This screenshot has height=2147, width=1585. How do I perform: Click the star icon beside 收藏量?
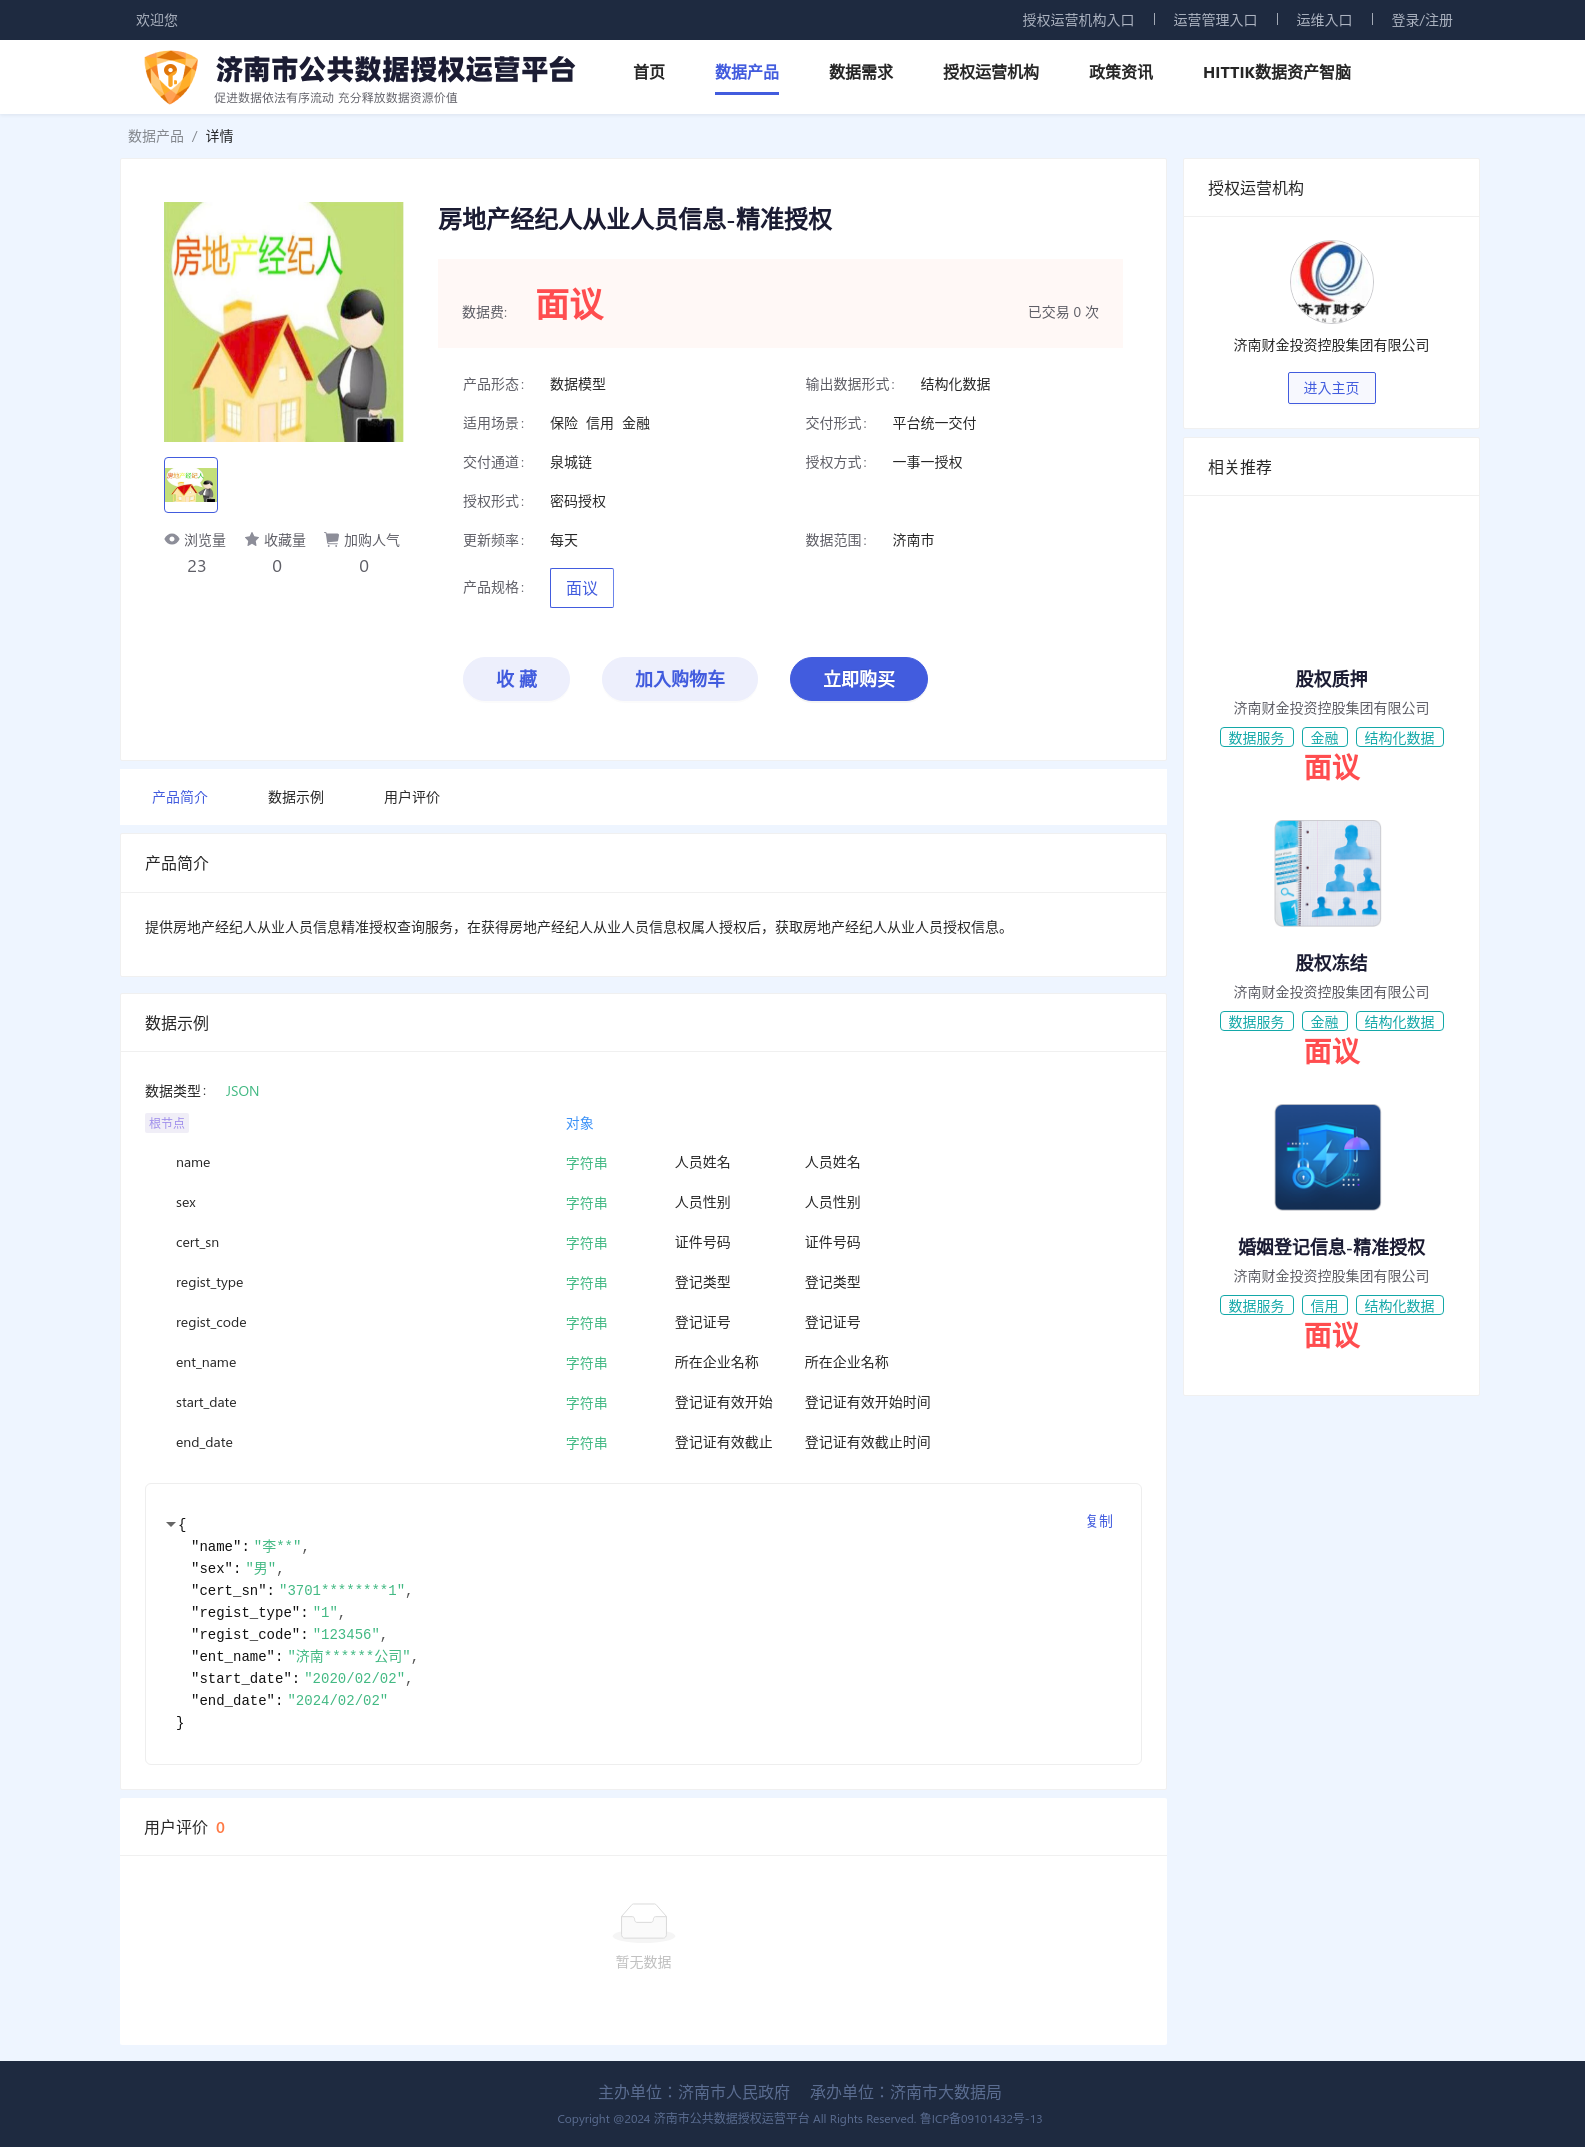click(x=252, y=539)
